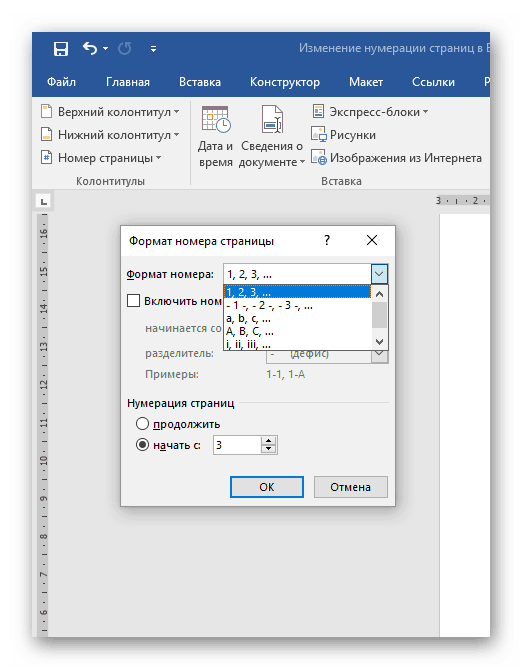The height and width of the screenshot is (672, 522).
Task: Select the начать с radio button
Action: (142, 445)
